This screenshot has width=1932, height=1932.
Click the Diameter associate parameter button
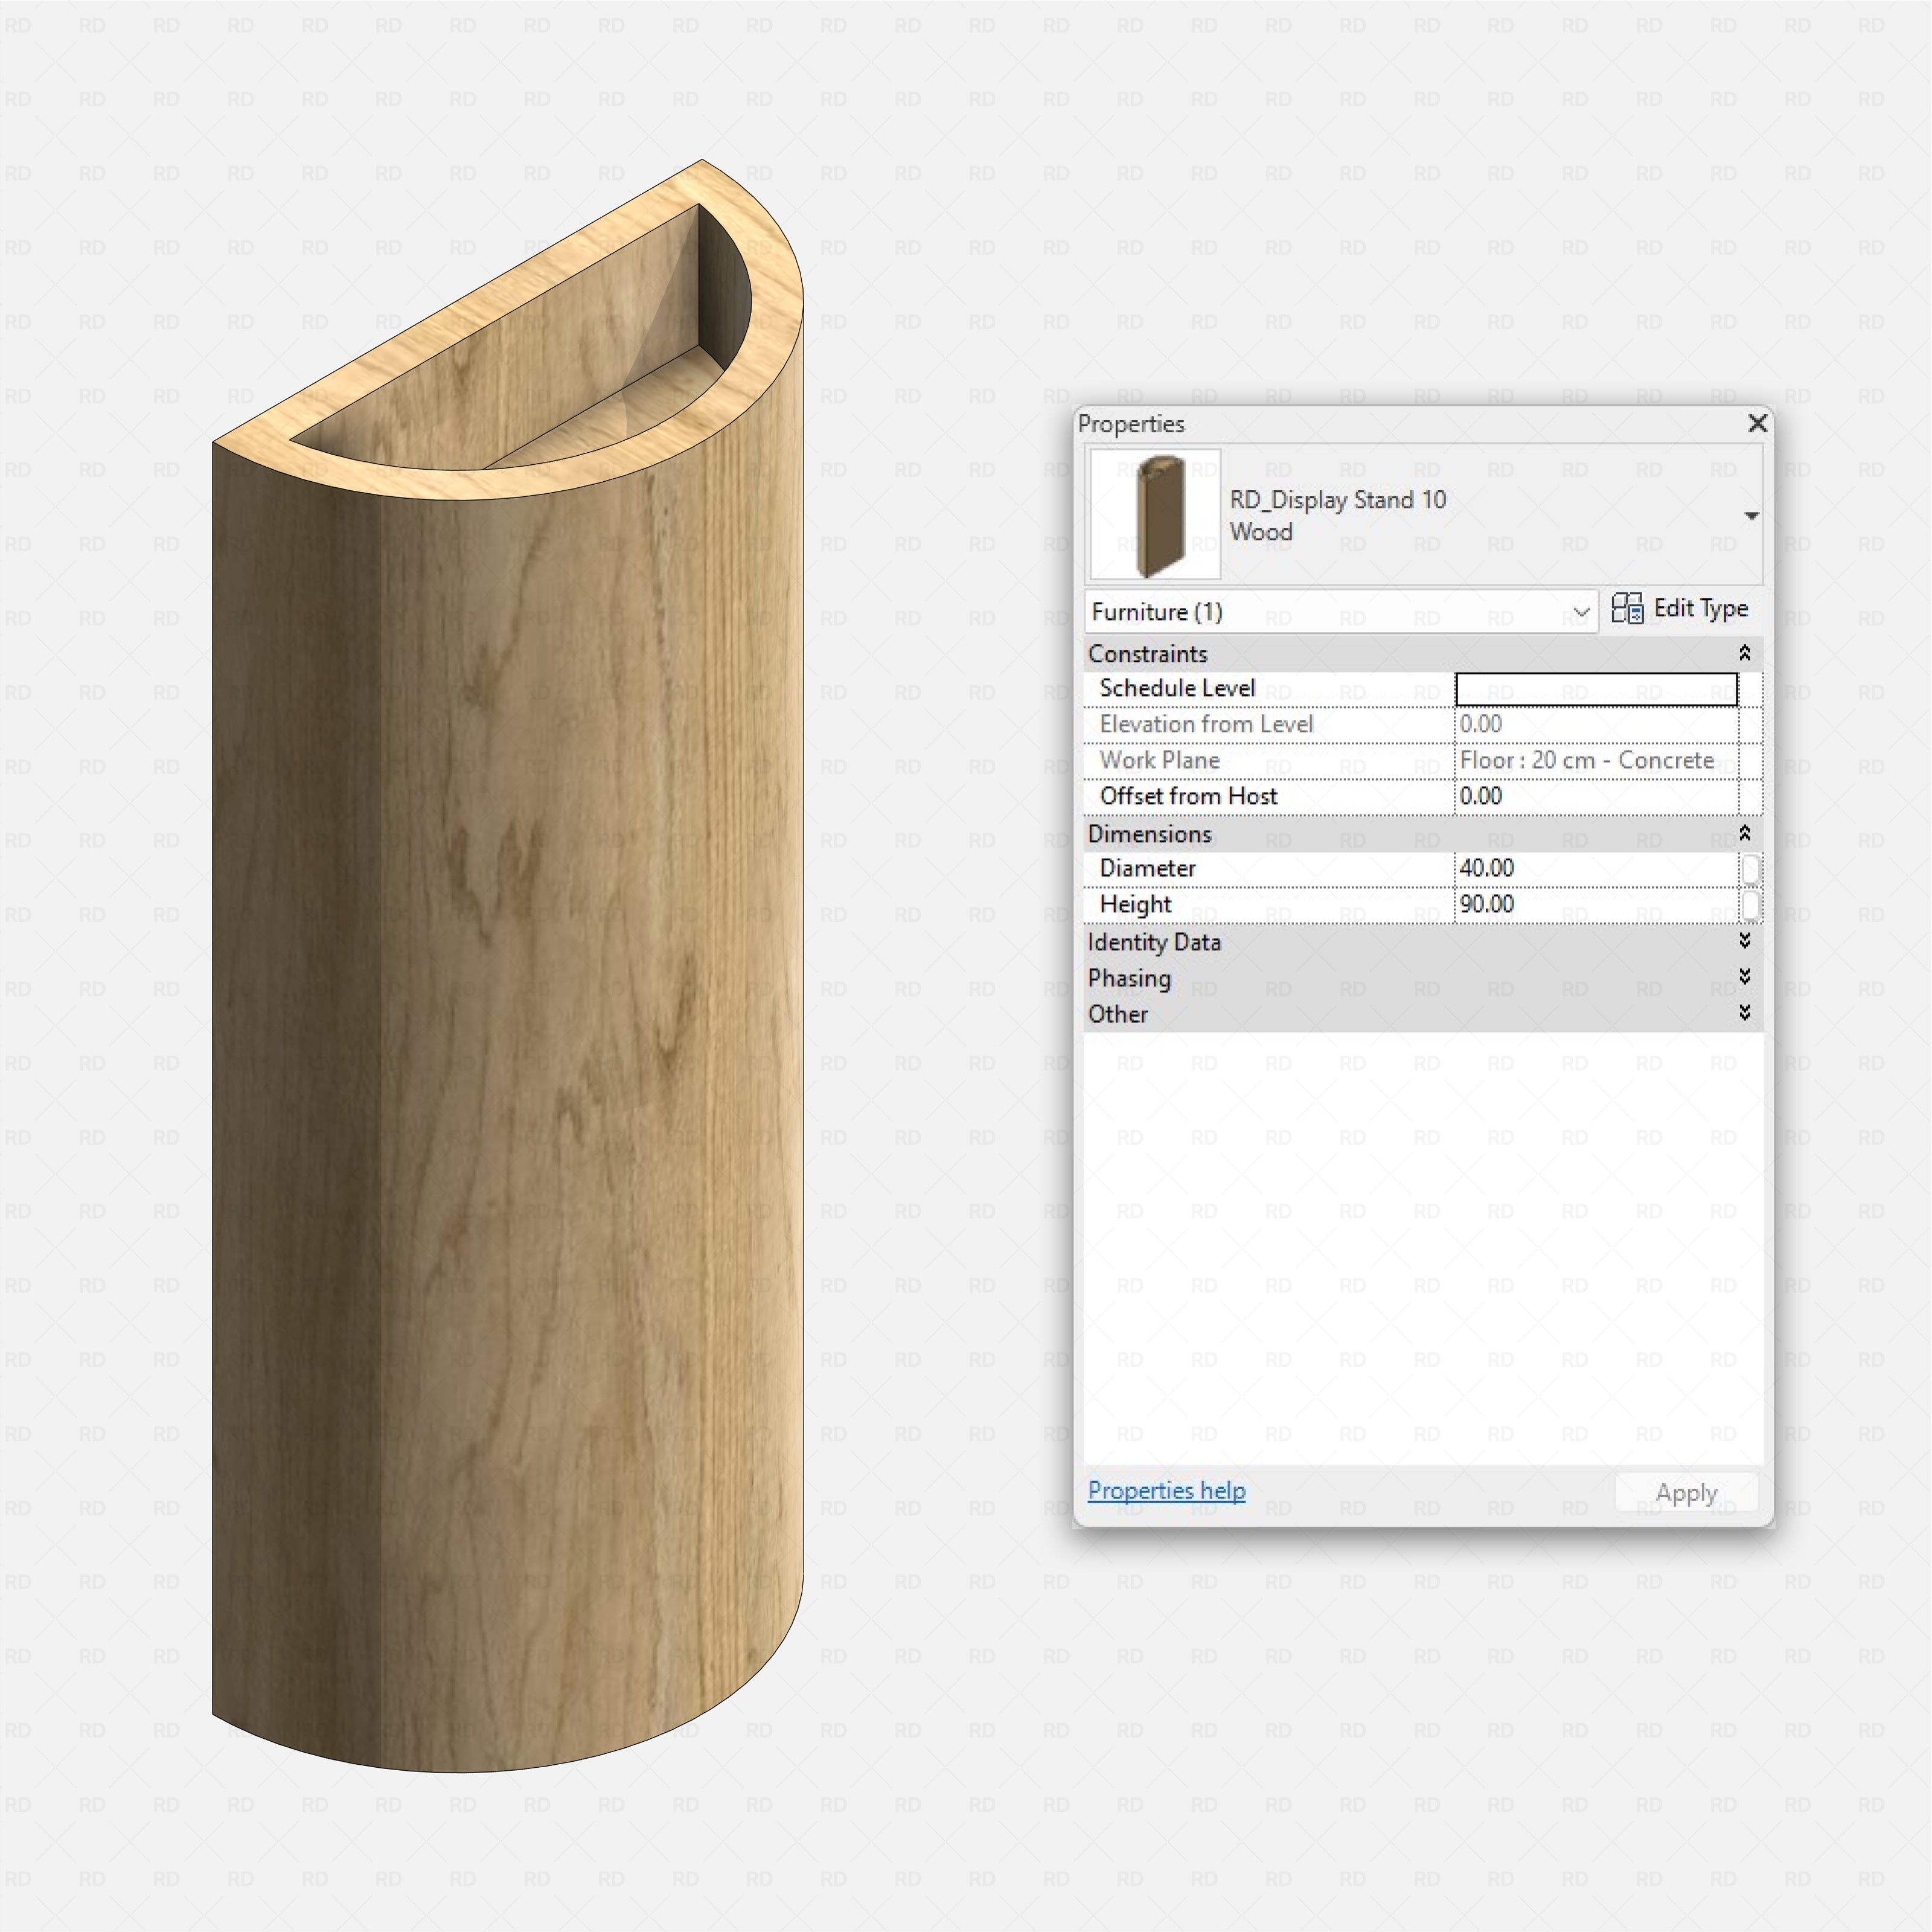[x=1750, y=869]
